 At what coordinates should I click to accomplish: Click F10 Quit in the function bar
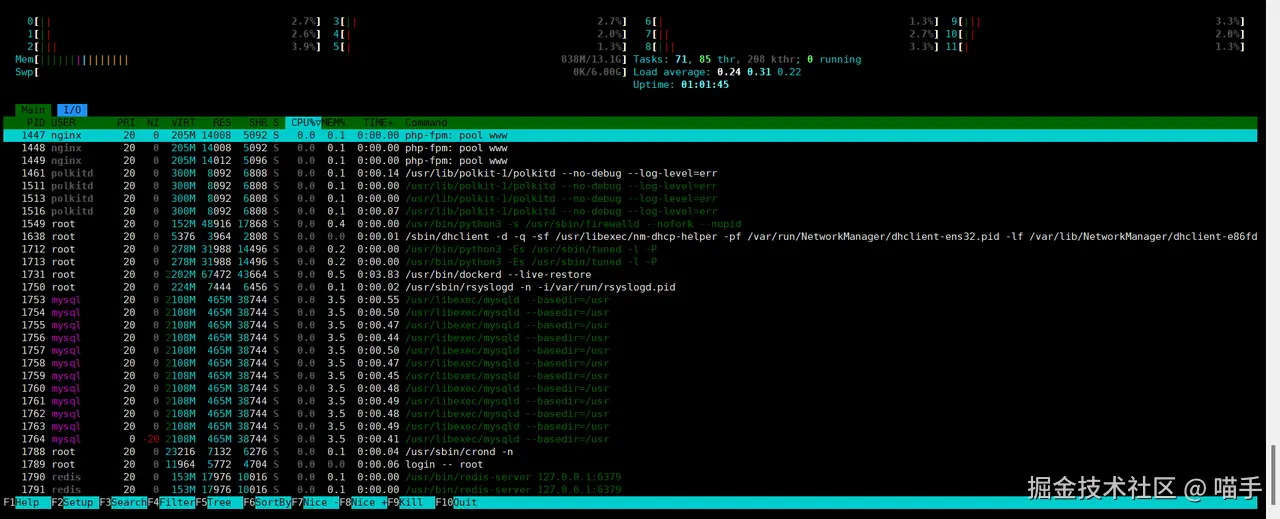click(458, 502)
